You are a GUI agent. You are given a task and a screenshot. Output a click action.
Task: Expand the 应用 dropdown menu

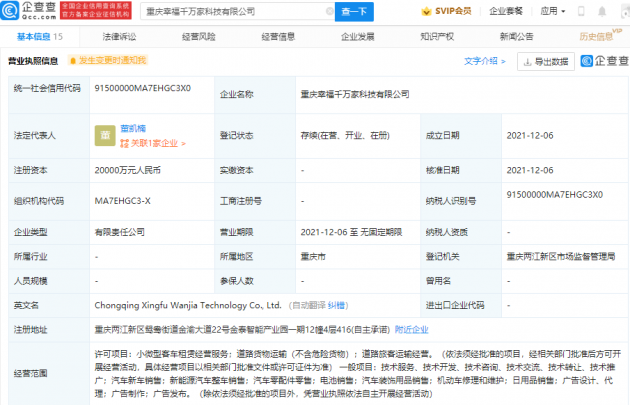(552, 11)
